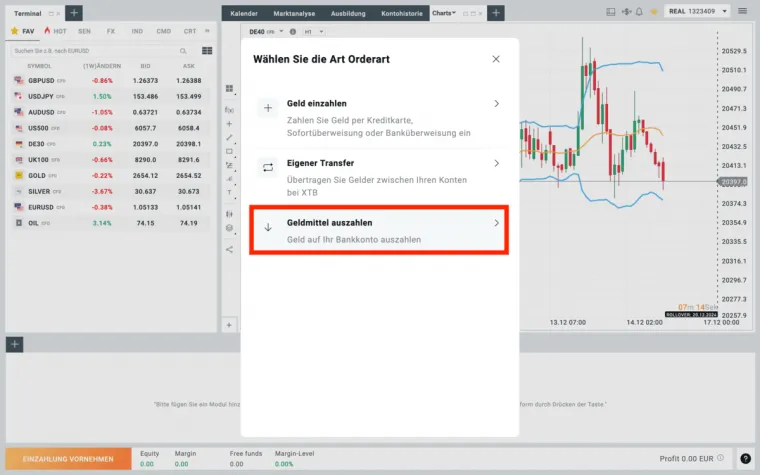The width and height of the screenshot is (760, 475).
Task: Add a new panel tab next to Terminal
Action: (x=75, y=13)
